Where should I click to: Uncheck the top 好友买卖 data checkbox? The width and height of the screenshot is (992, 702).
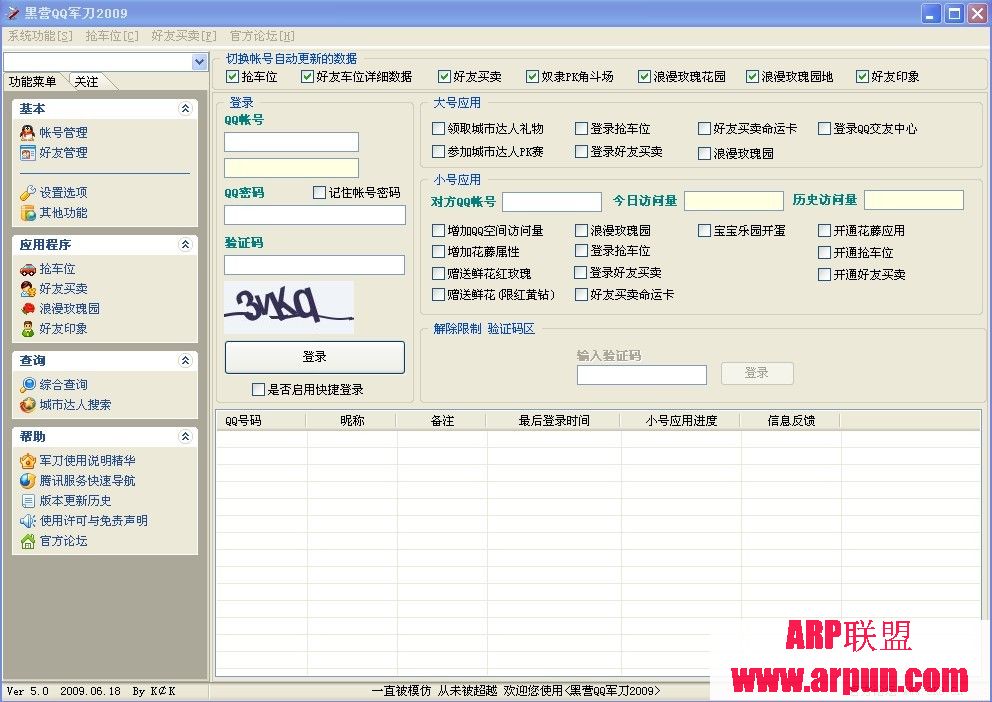[444, 77]
